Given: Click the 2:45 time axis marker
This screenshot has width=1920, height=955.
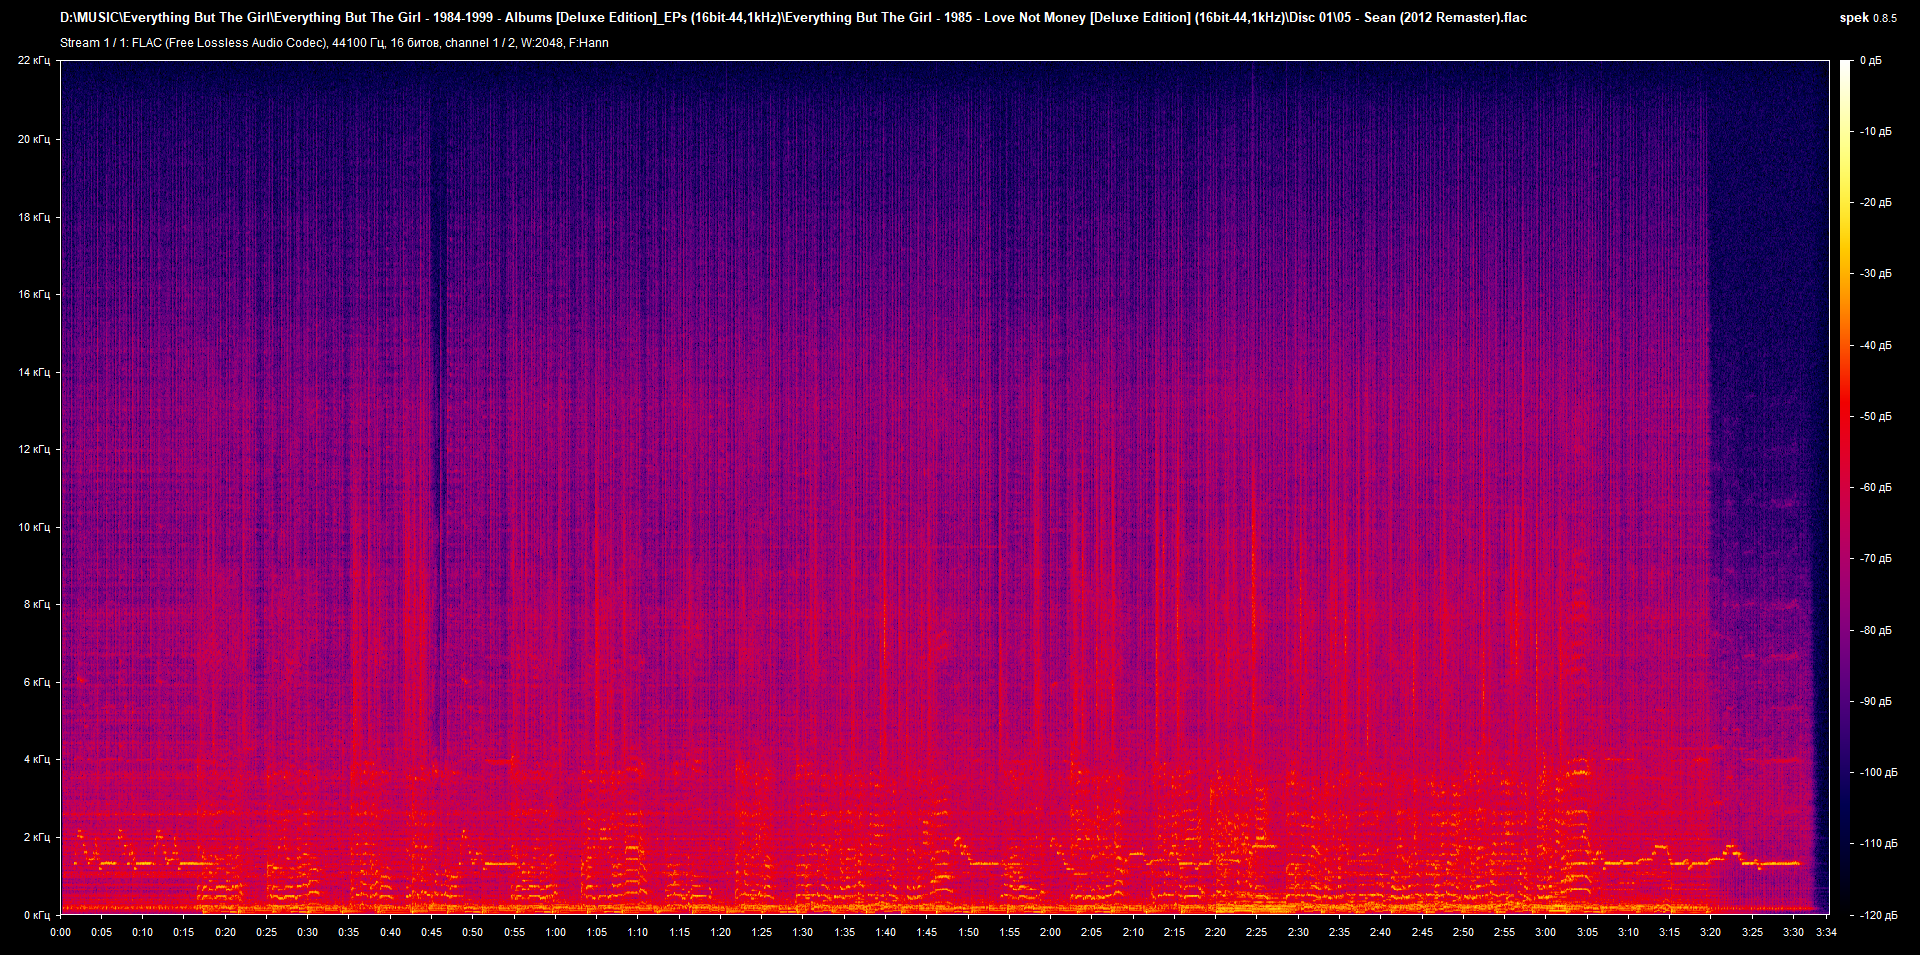Looking at the screenshot, I should (x=1421, y=932).
